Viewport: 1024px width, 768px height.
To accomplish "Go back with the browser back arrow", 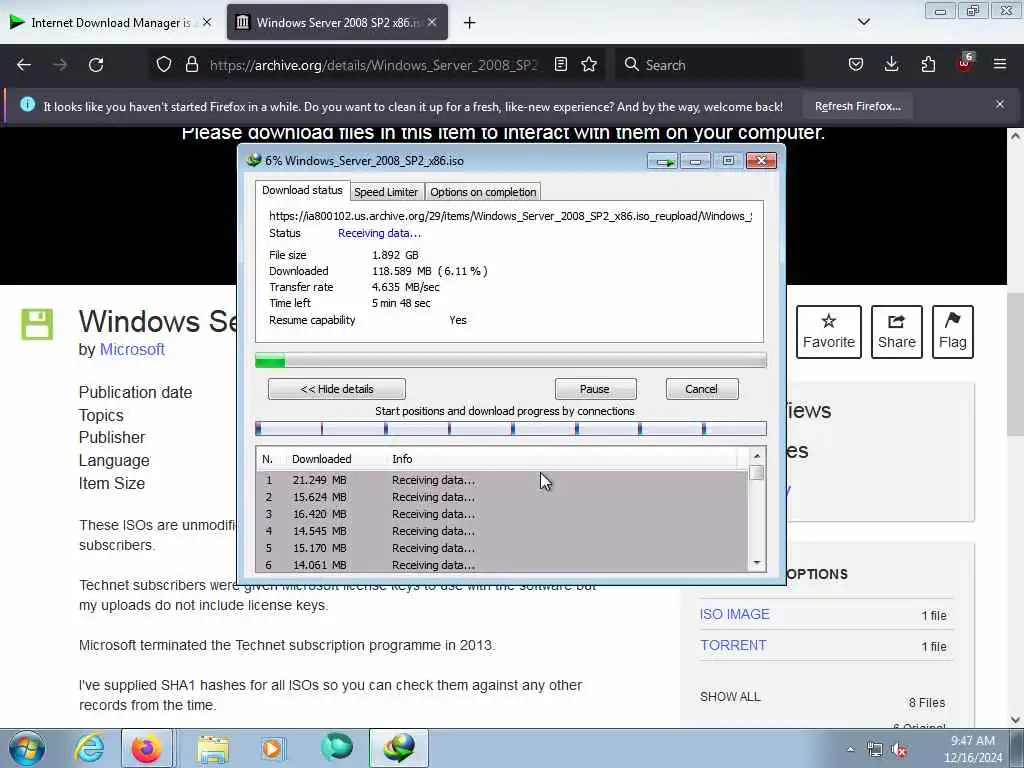I will [x=24, y=65].
